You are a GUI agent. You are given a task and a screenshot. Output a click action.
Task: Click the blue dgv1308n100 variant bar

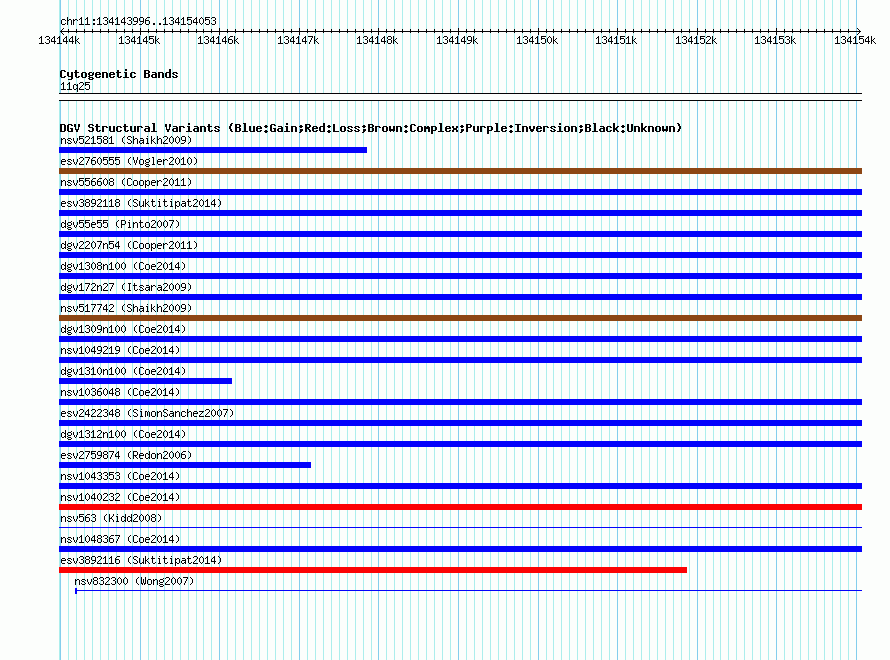[460, 276]
